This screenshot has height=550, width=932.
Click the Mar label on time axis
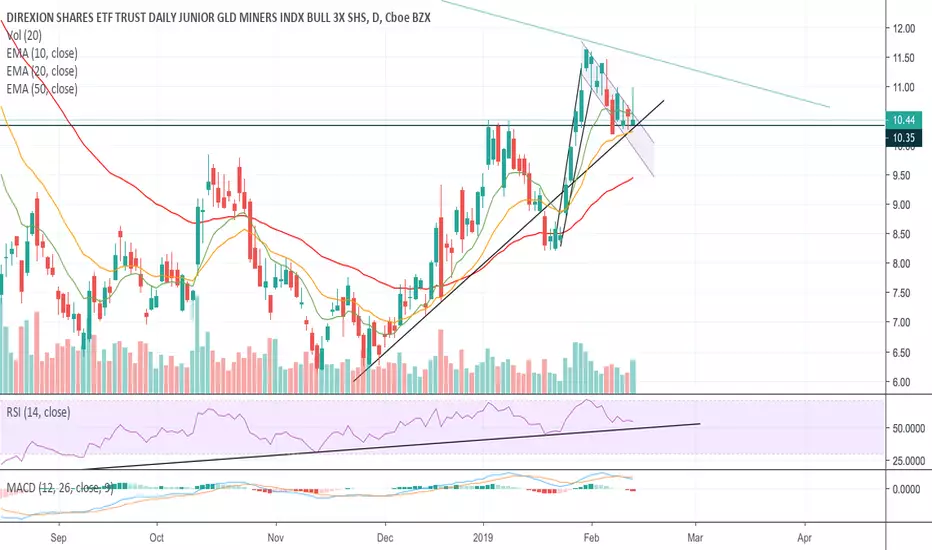tap(695, 538)
